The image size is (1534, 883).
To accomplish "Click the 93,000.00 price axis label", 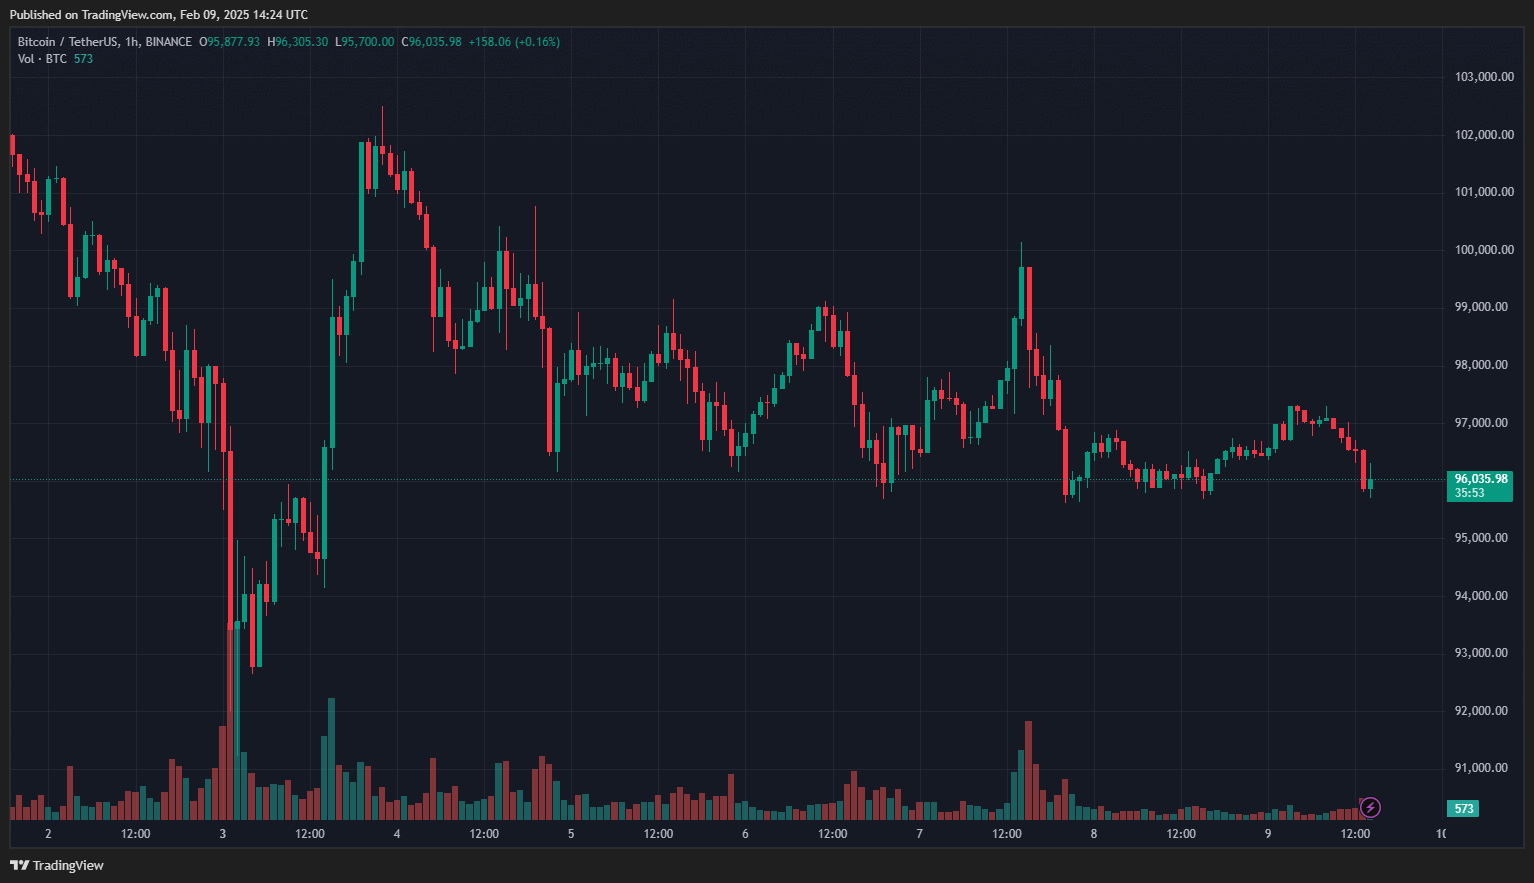I will click(1481, 653).
